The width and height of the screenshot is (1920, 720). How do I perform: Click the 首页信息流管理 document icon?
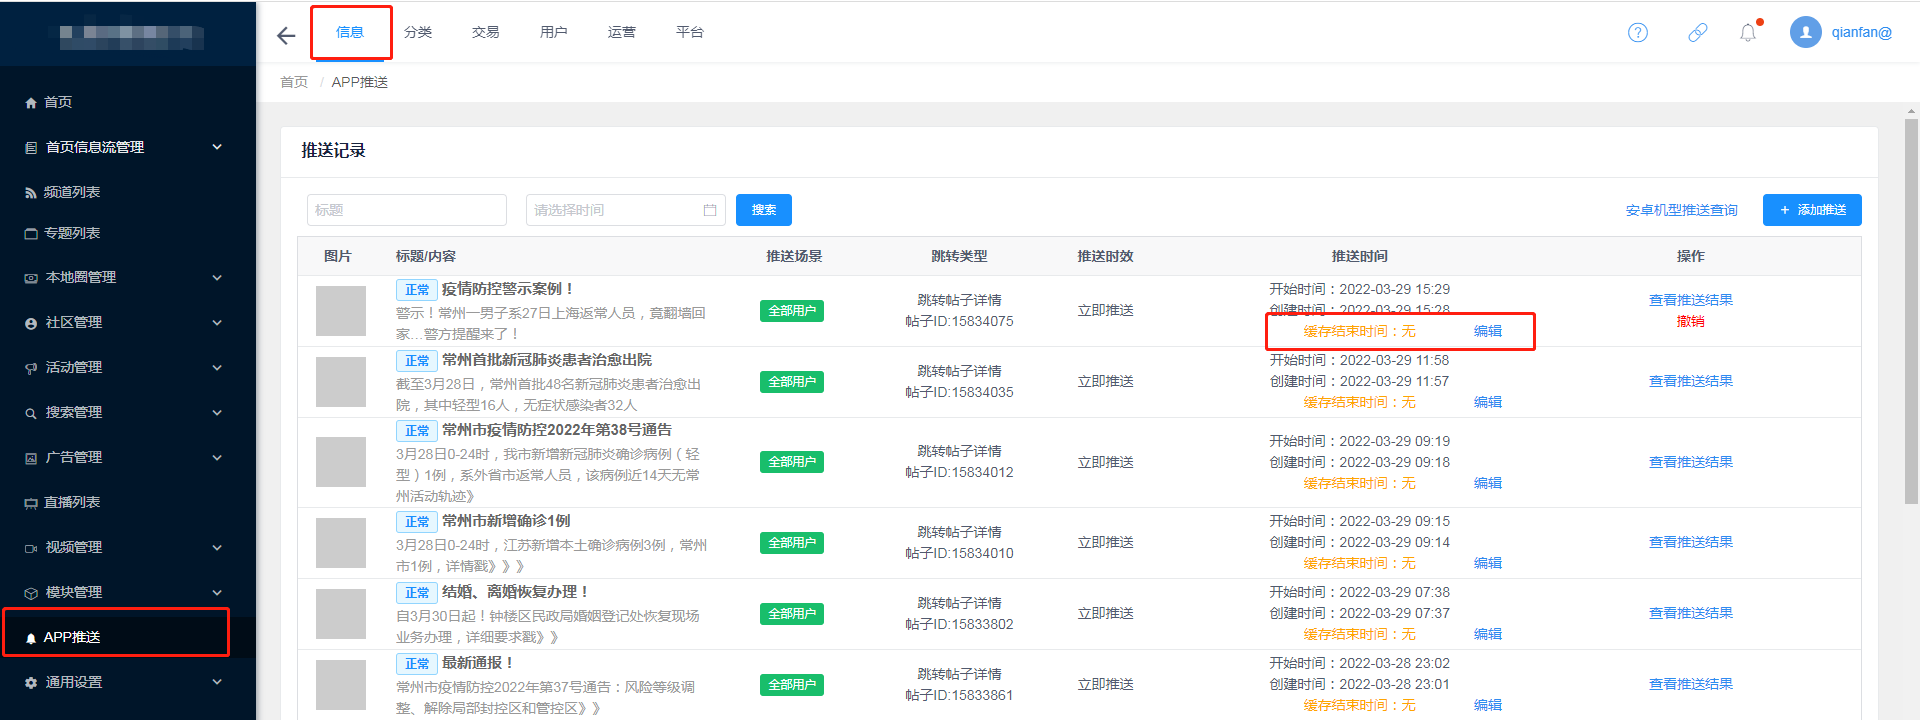tap(31, 148)
